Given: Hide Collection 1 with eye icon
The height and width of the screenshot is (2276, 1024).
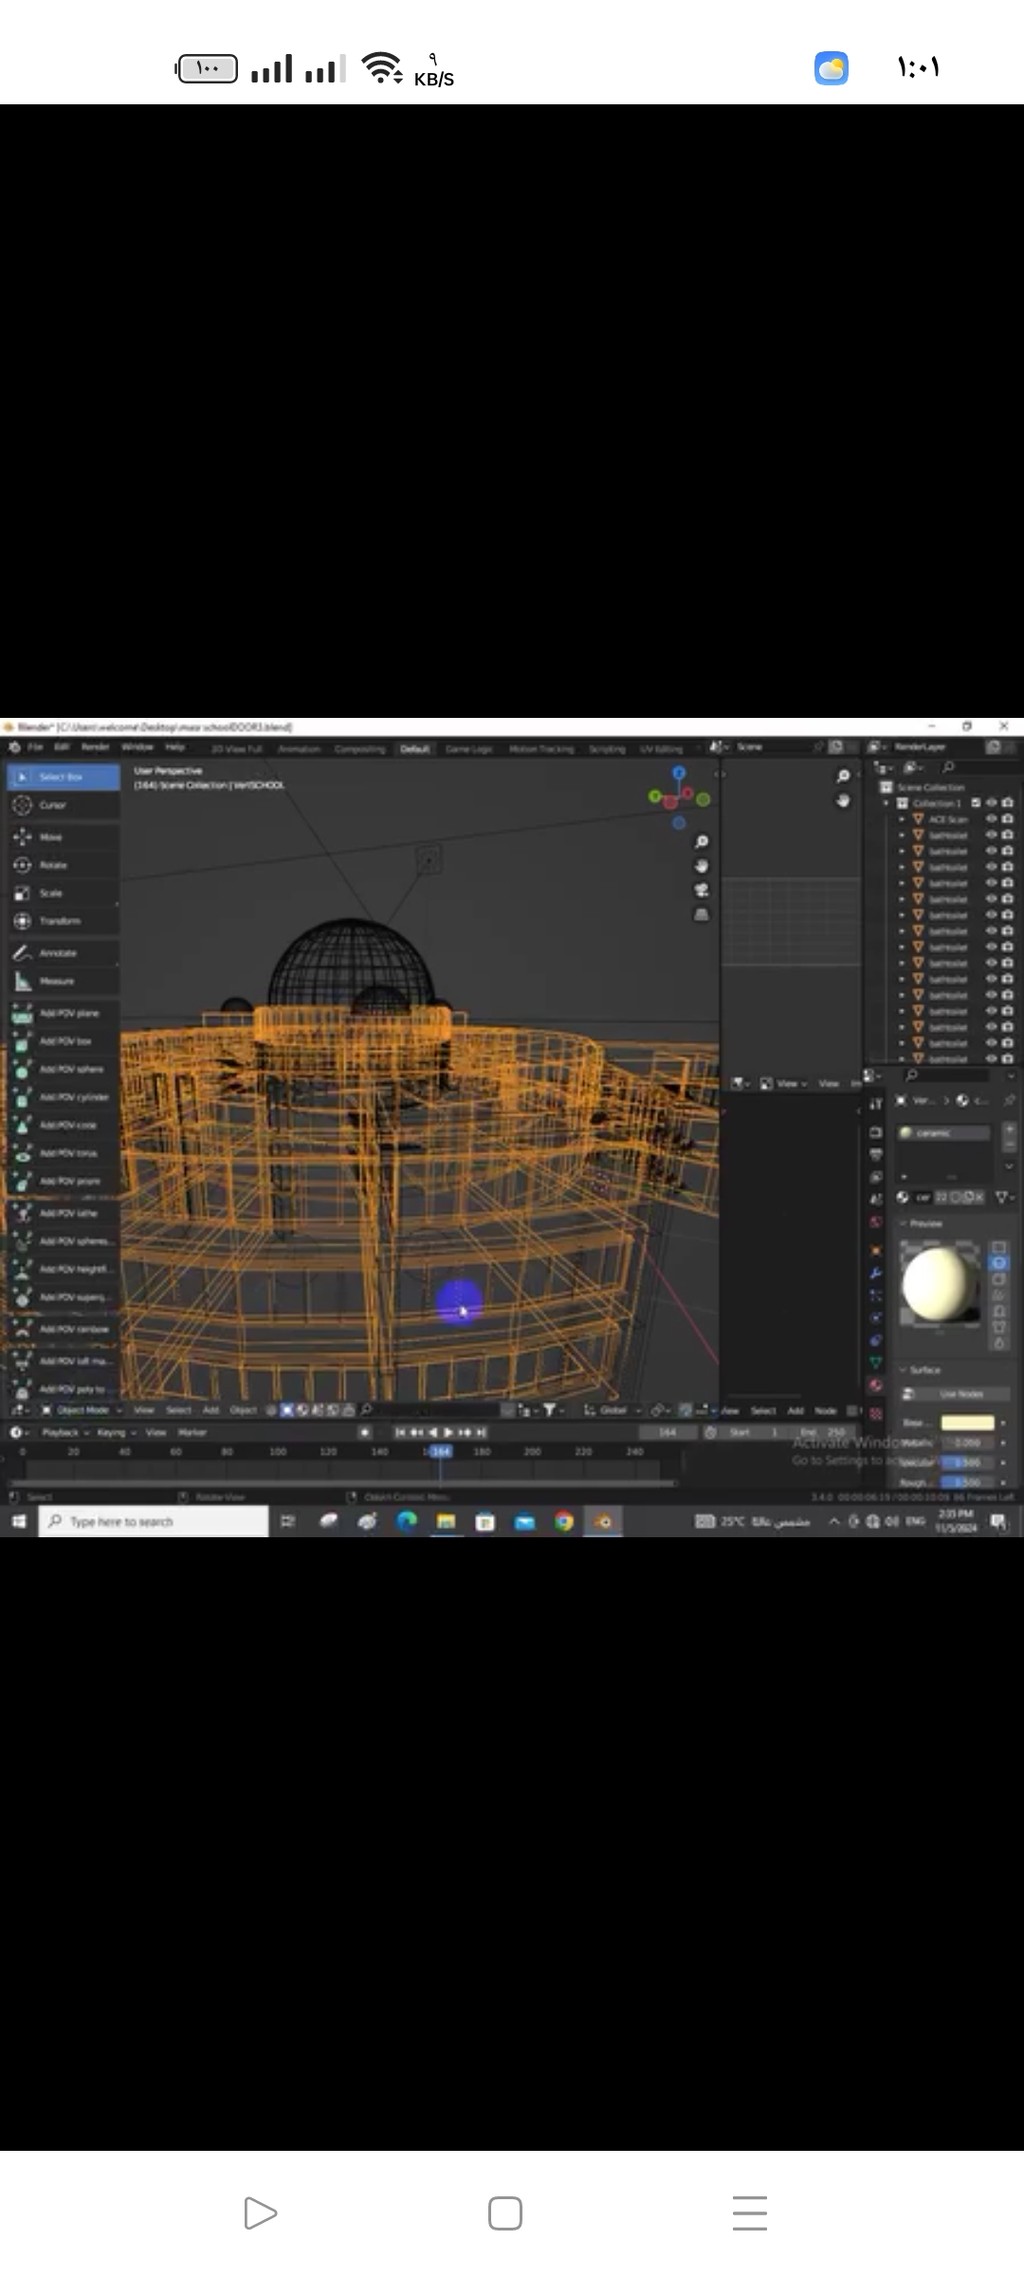Looking at the screenshot, I should coord(992,803).
